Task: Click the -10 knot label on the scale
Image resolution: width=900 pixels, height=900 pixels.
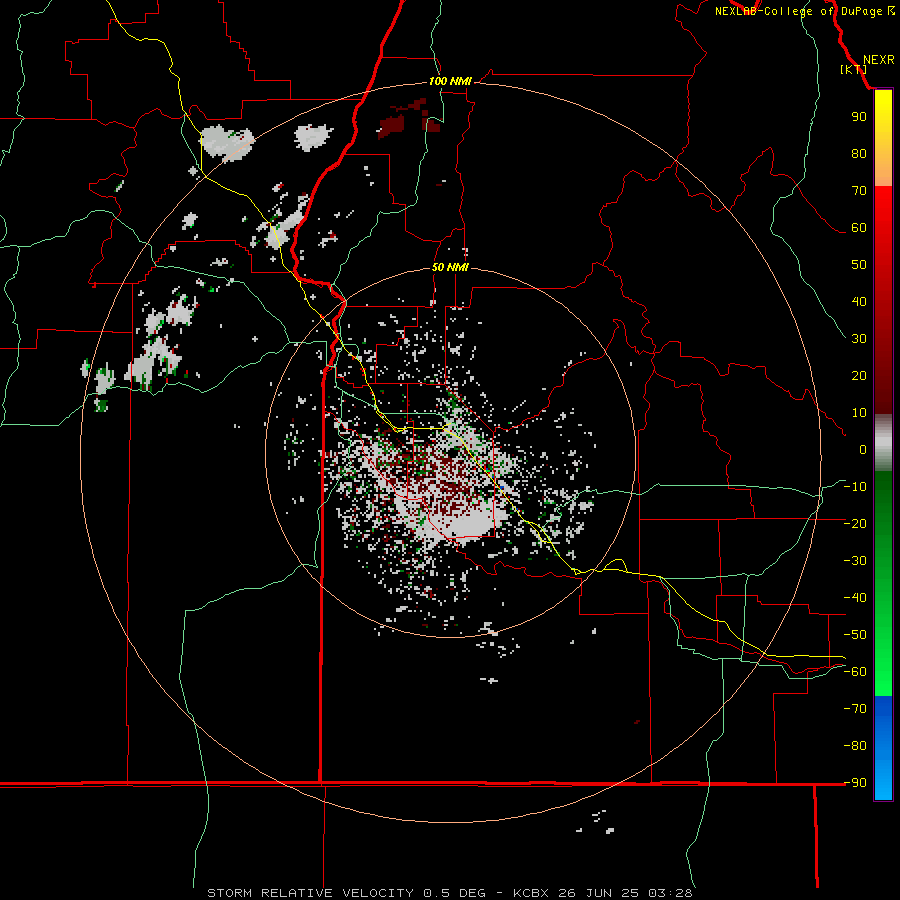Action: [x=855, y=487]
